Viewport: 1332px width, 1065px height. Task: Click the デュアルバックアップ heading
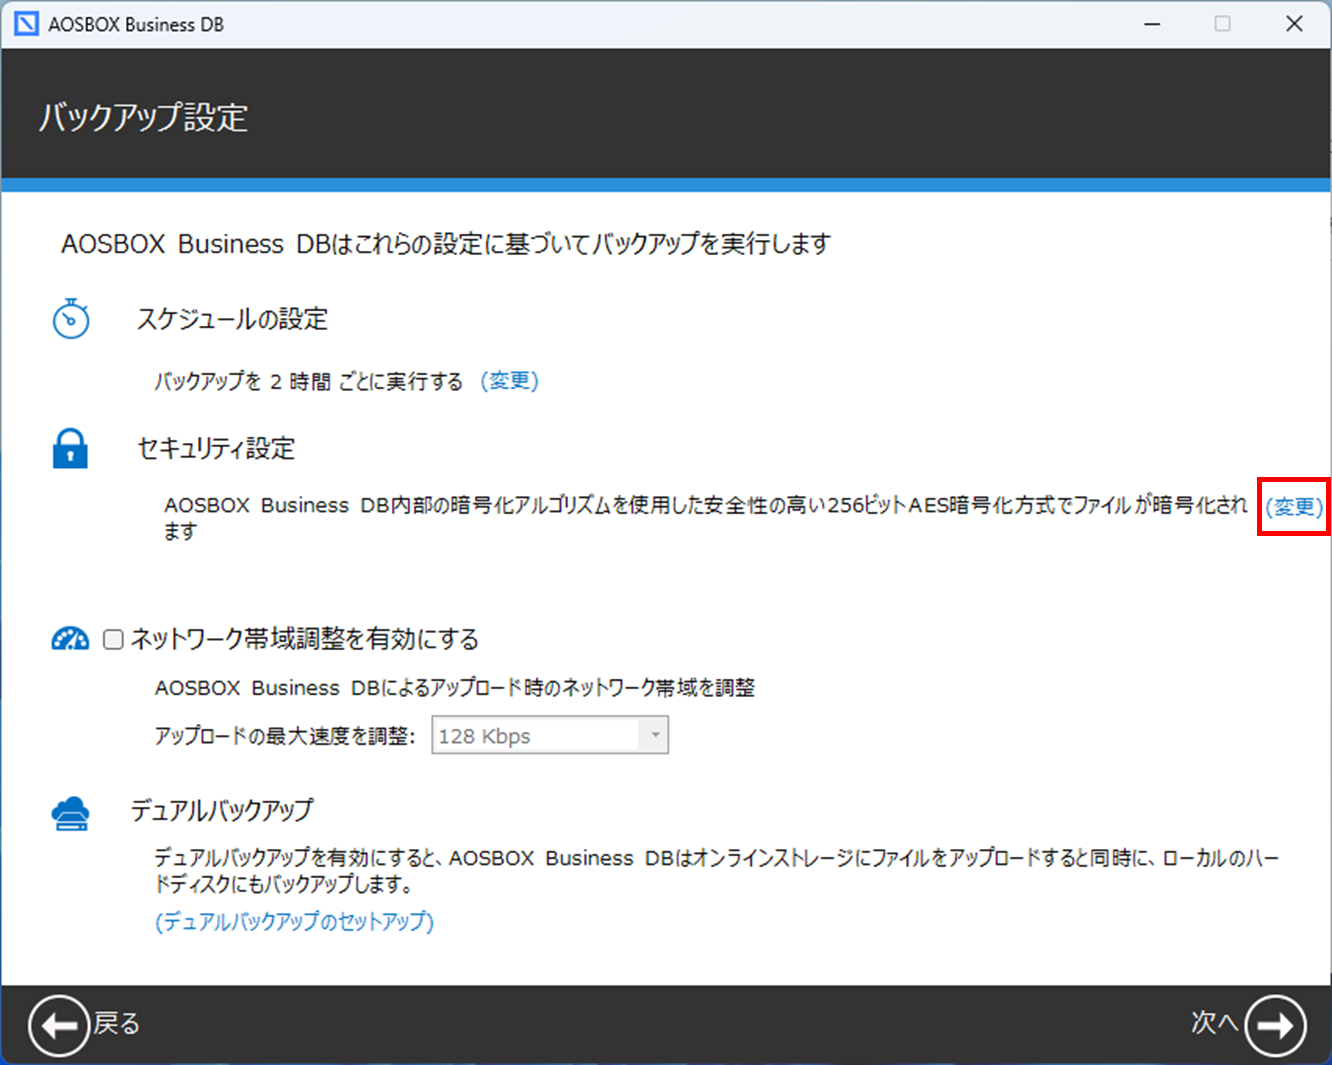(222, 810)
